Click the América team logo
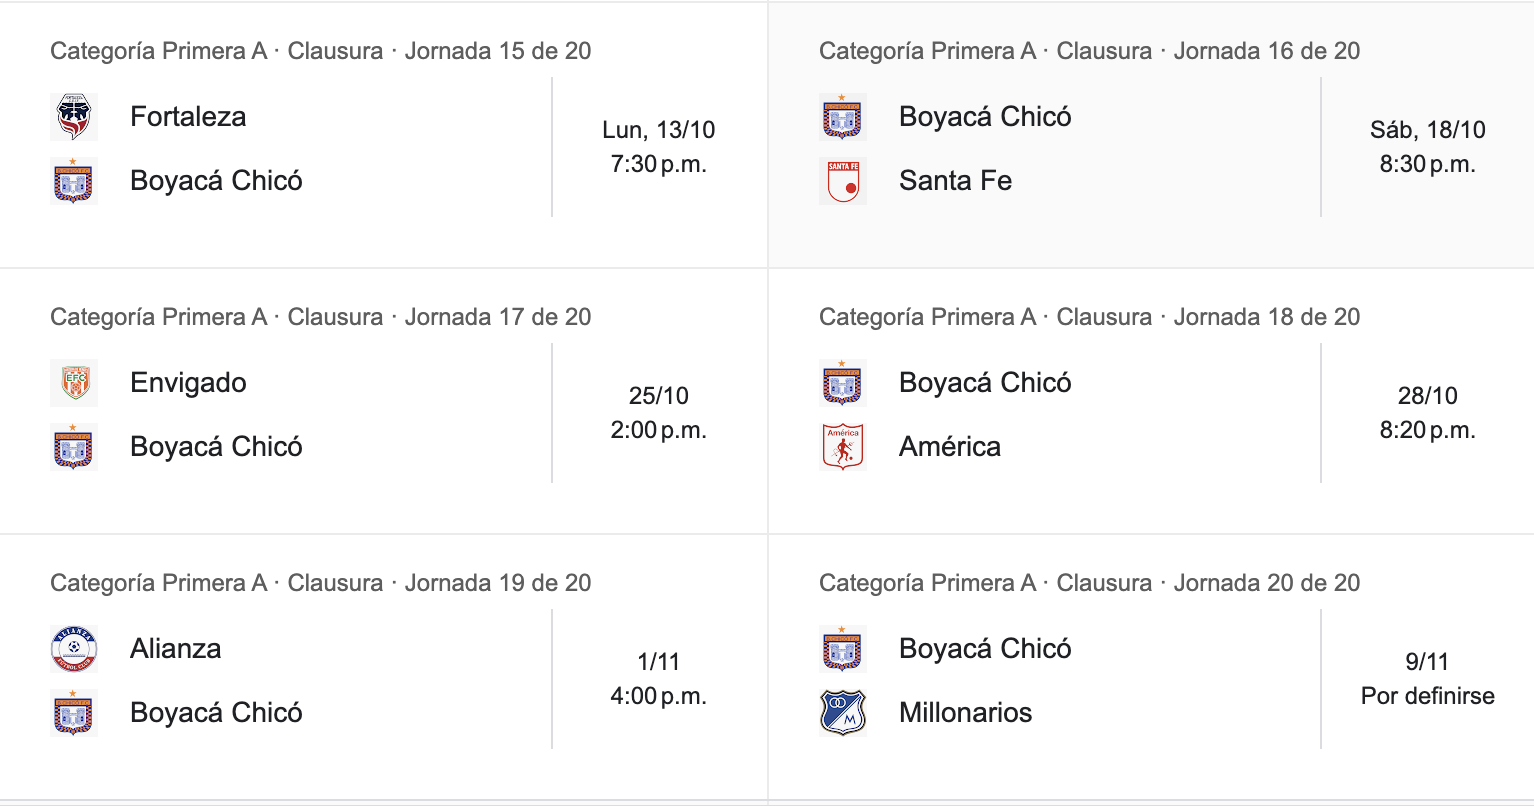Screen dimensions: 1534x806 842,447
